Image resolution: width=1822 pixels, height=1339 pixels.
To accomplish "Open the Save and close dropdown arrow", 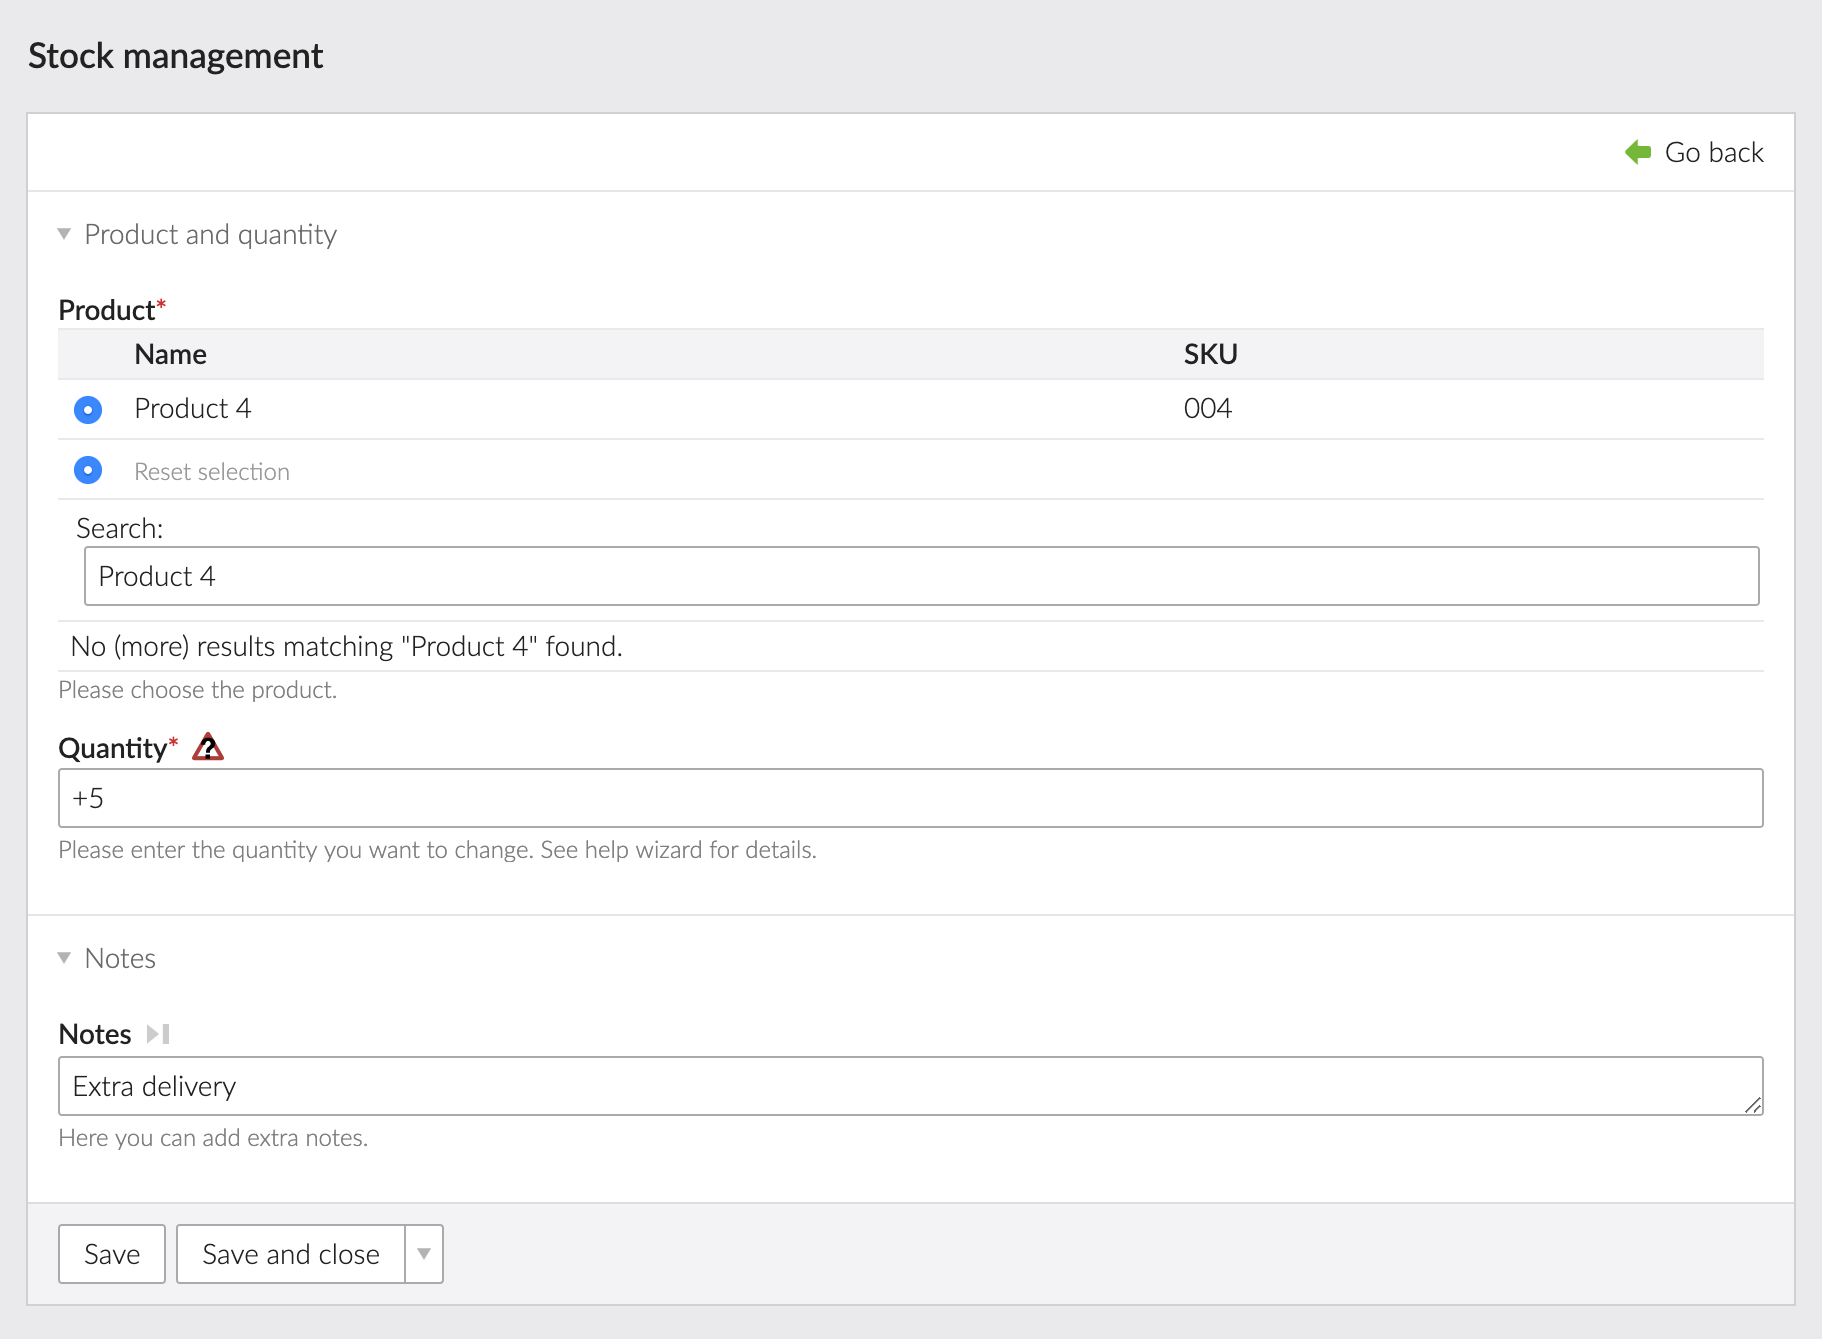I will tap(424, 1254).
